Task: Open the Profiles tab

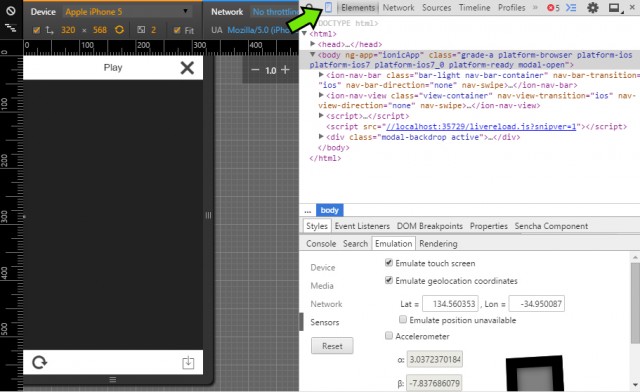Action: click(x=511, y=7)
